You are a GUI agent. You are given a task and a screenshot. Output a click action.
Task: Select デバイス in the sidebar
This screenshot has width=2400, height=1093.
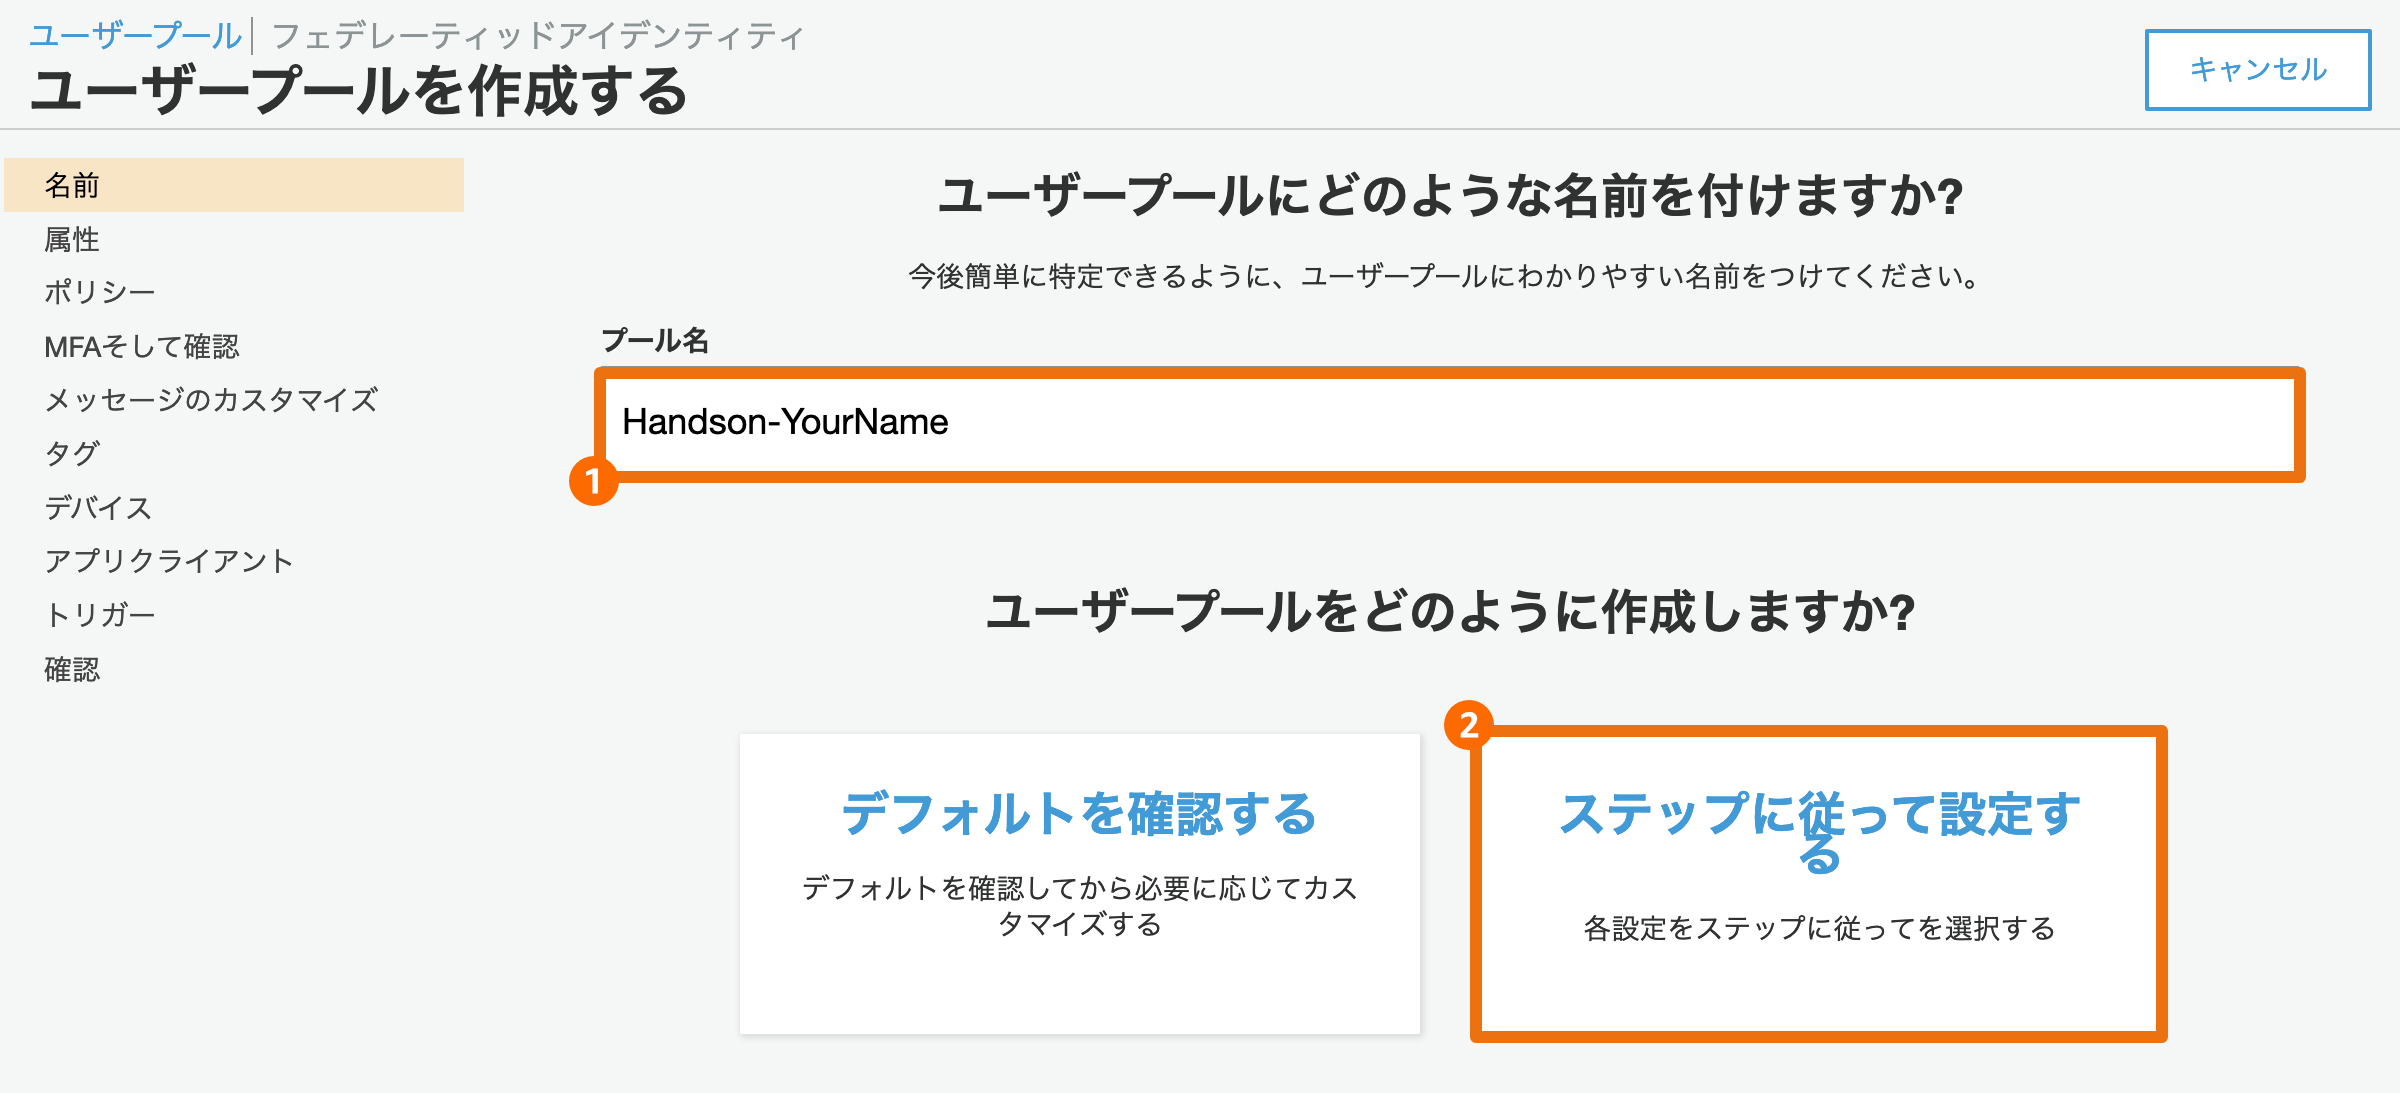point(98,507)
